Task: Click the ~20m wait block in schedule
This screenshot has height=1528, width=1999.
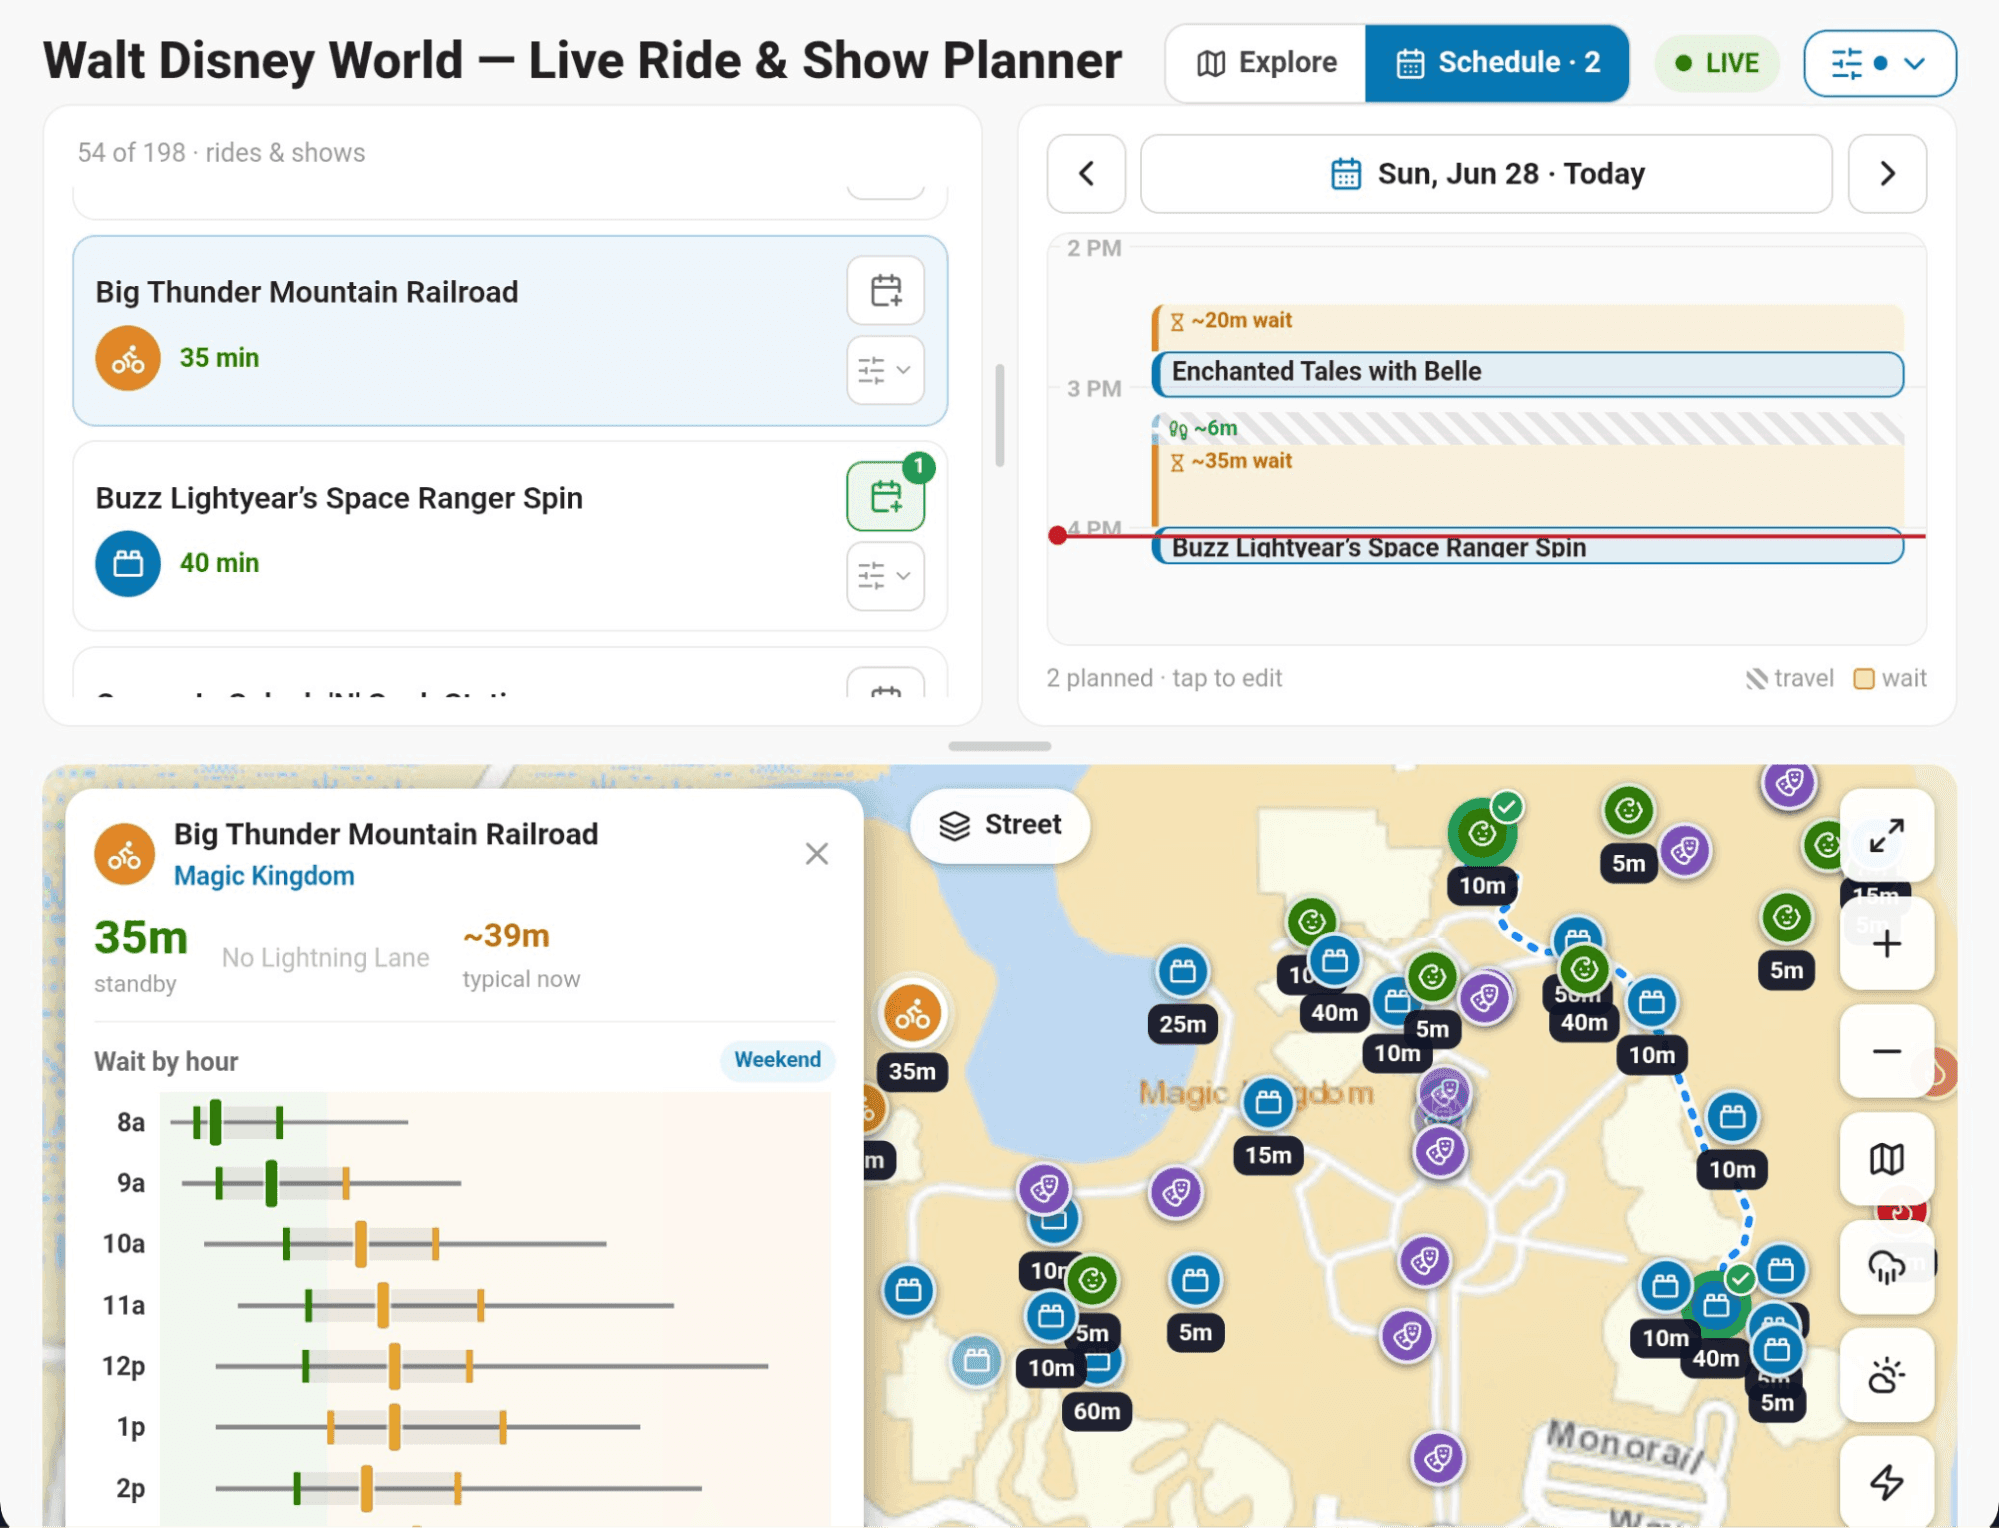Action: [x=1527, y=327]
